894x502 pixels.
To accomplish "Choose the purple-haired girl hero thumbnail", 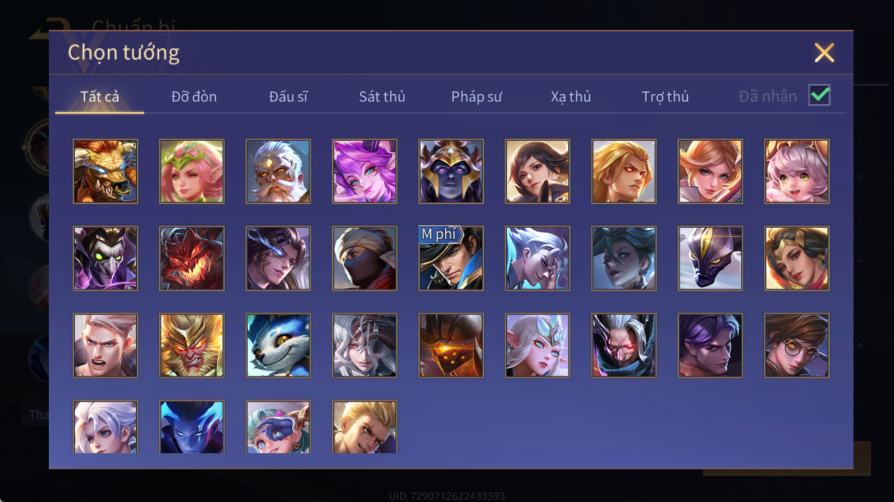I will [364, 171].
